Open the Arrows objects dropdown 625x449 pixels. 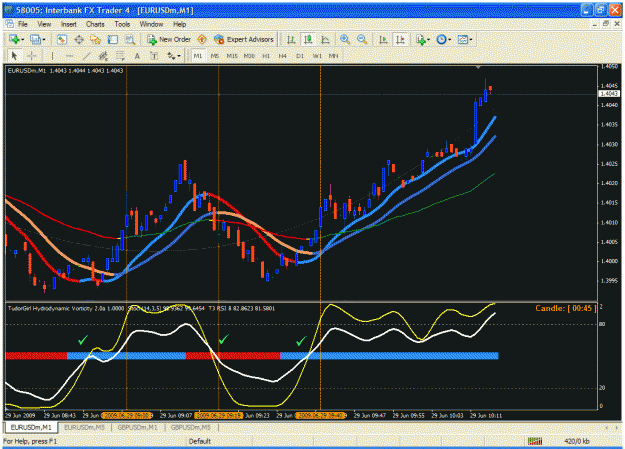click(173, 56)
